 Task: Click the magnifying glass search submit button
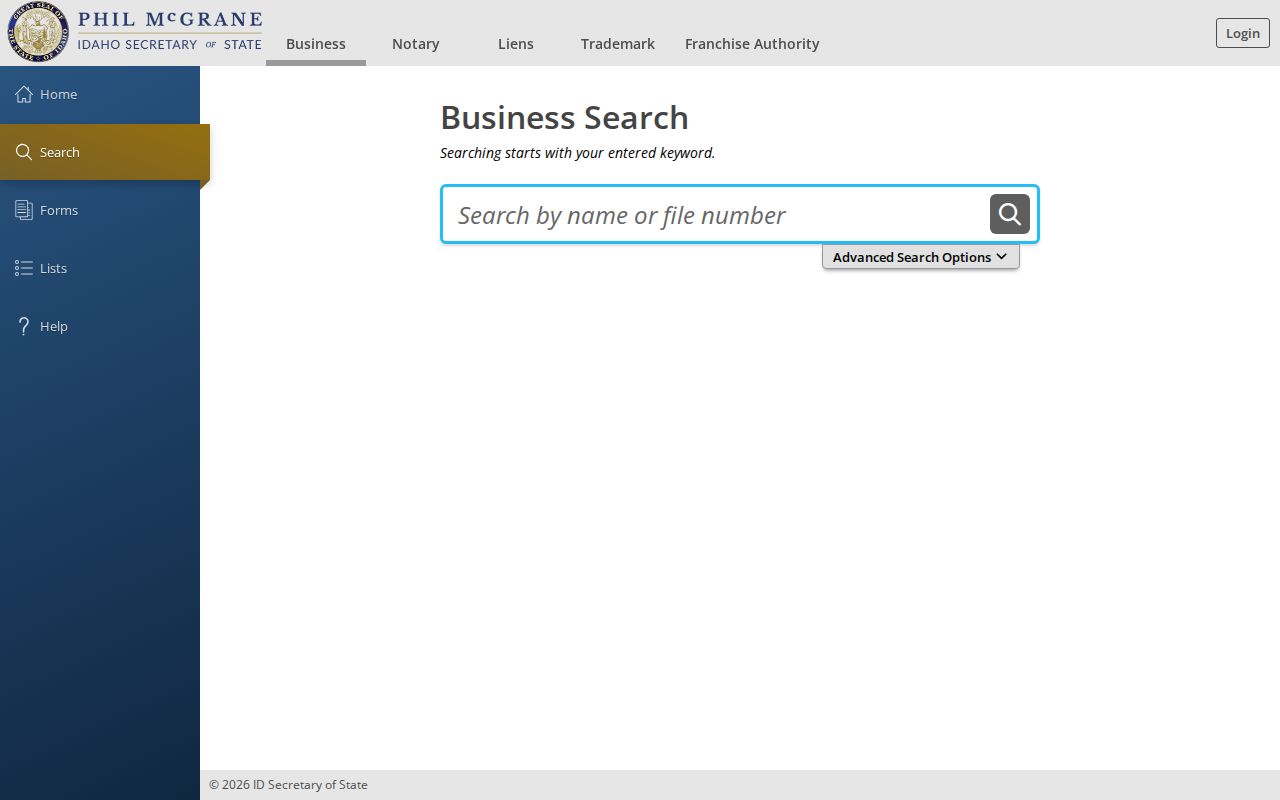[x=1010, y=214]
